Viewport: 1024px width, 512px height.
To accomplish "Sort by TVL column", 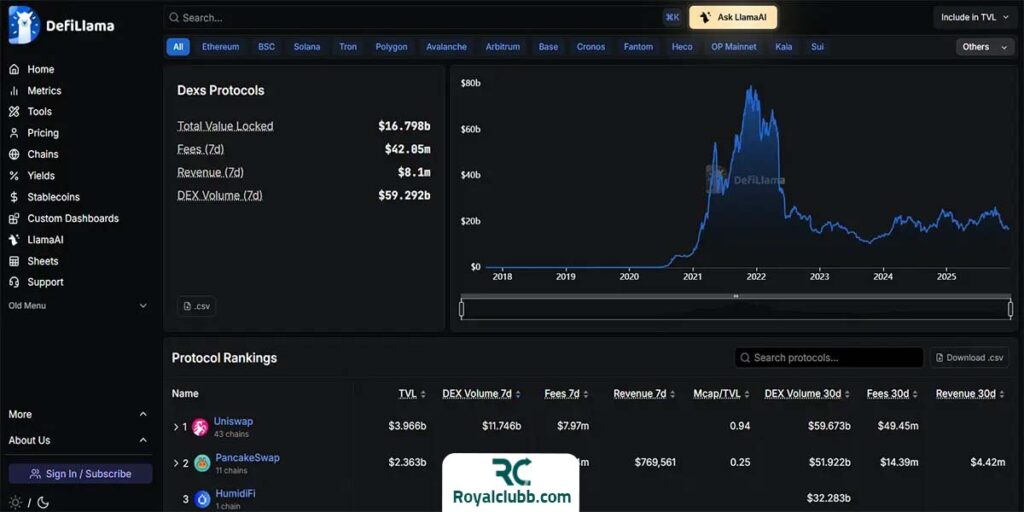I will [x=412, y=394].
